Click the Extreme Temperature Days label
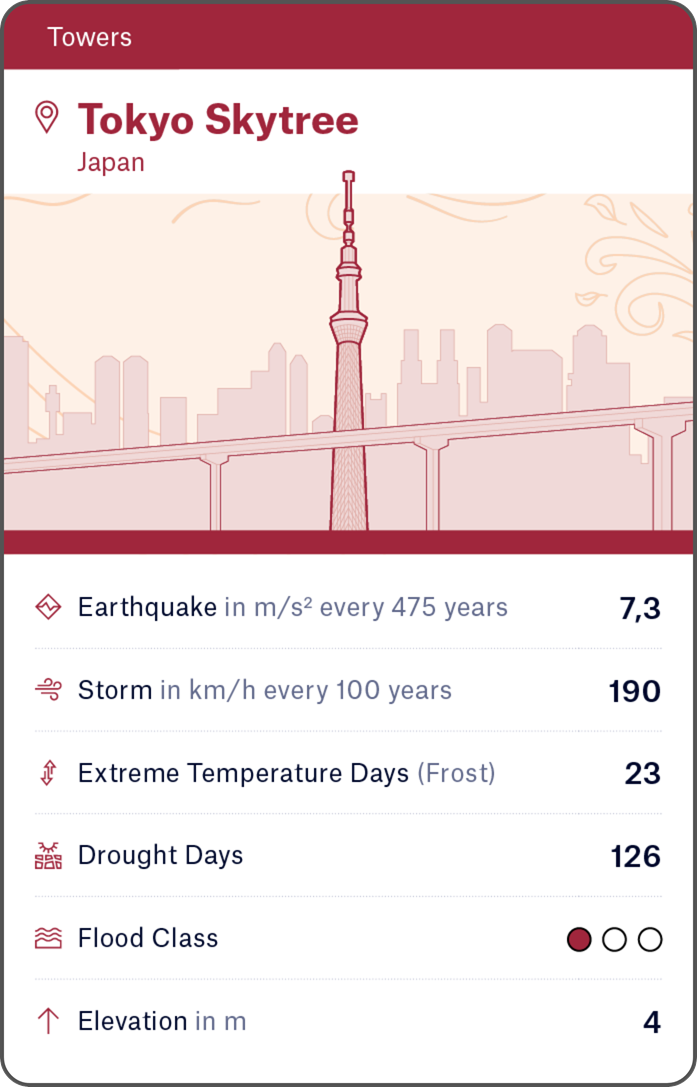This screenshot has height=1087, width=697. (243, 773)
